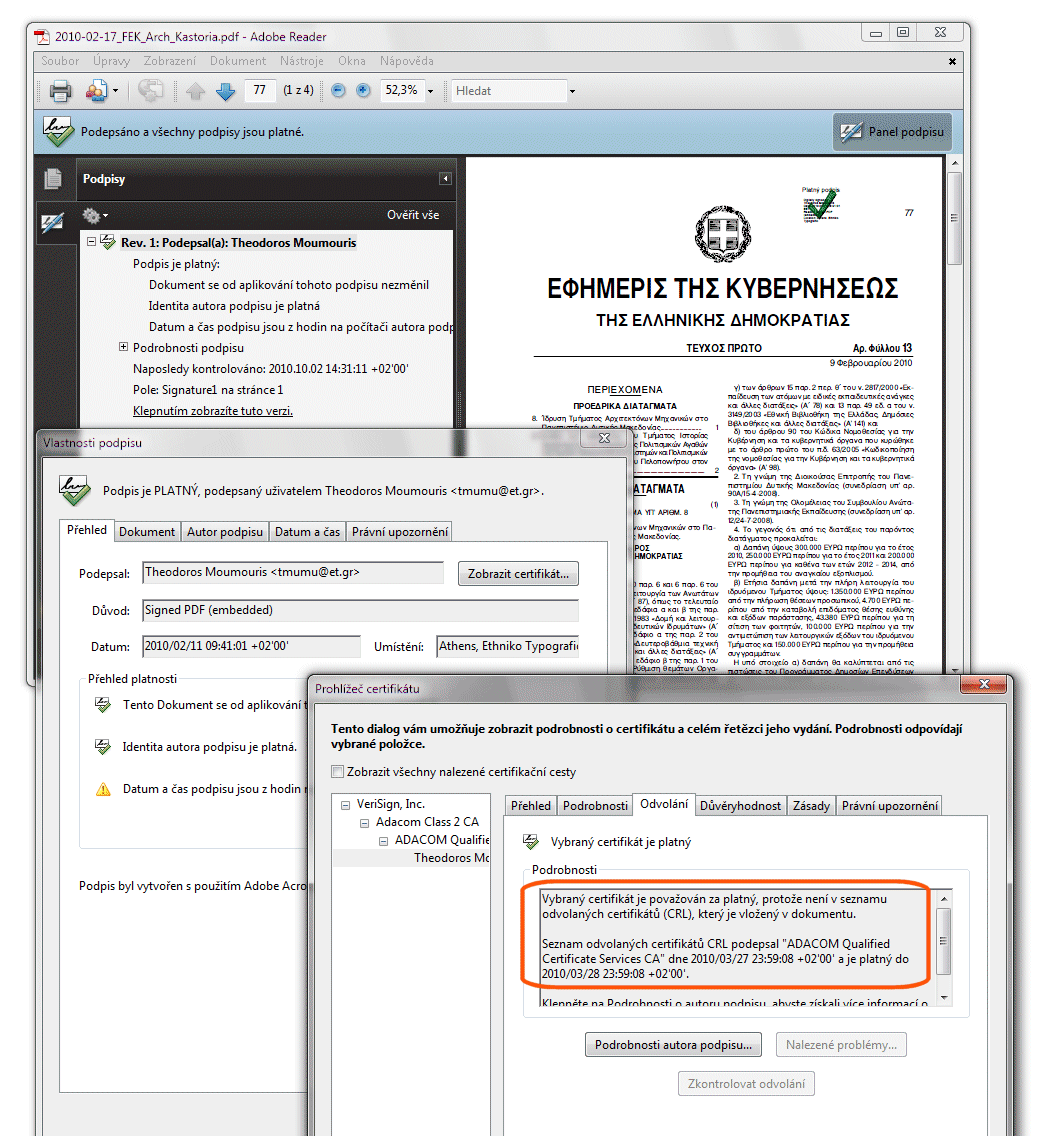
Task: Open the Důvěryhodnost tab
Action: pyautogui.click(x=741, y=806)
